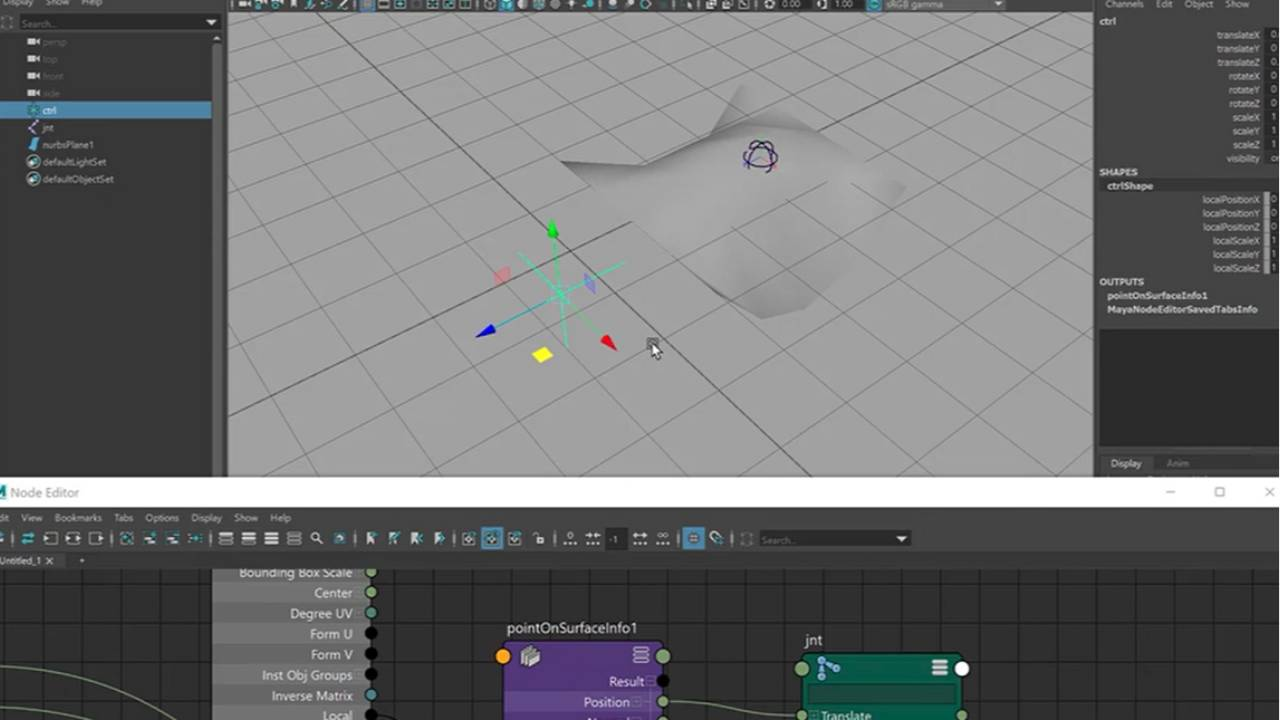1280x720 pixels.
Task: Open the sRGB gamma color space dropdown
Action: [997, 5]
